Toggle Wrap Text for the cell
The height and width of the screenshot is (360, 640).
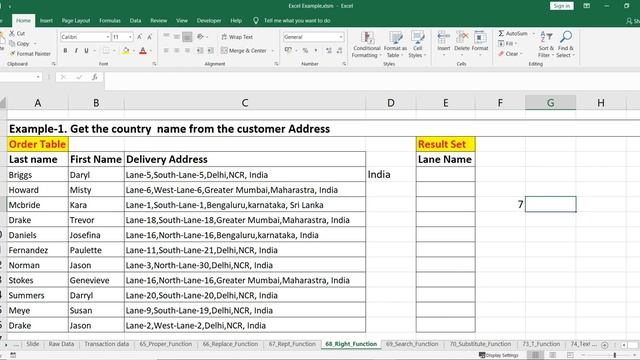237,37
